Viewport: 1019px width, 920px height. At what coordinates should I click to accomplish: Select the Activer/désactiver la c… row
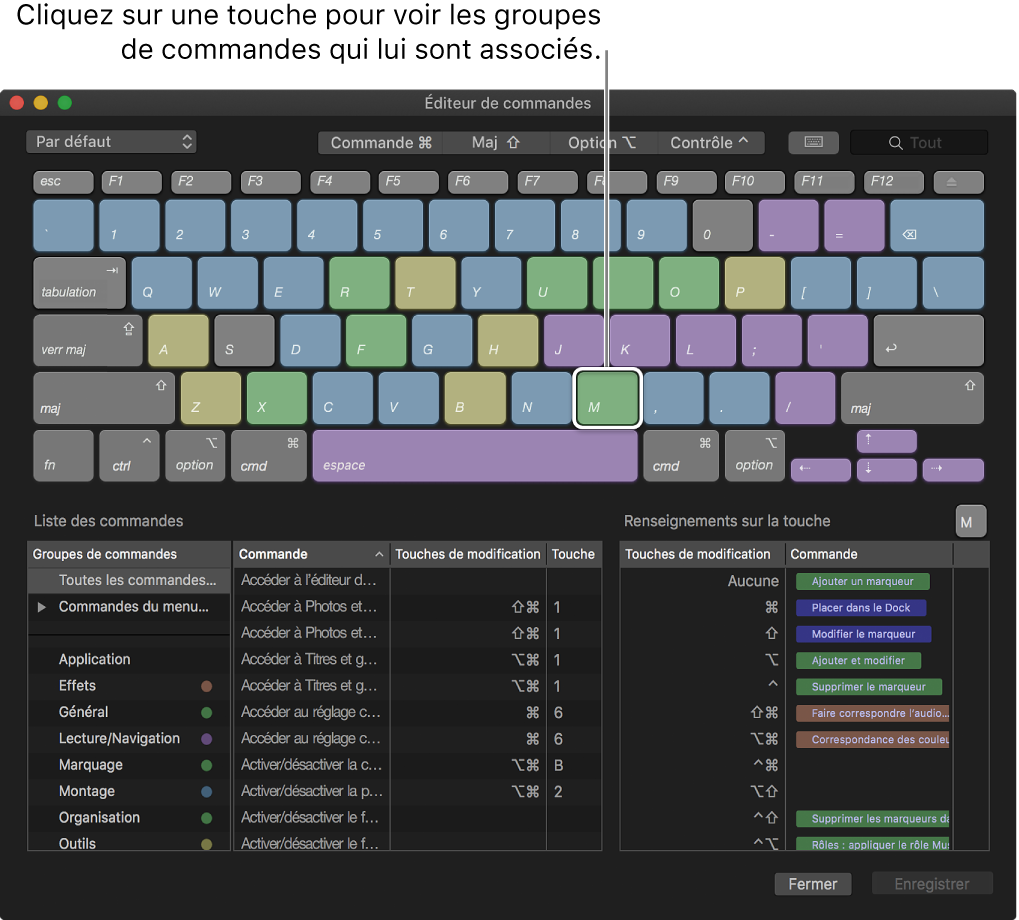417,765
